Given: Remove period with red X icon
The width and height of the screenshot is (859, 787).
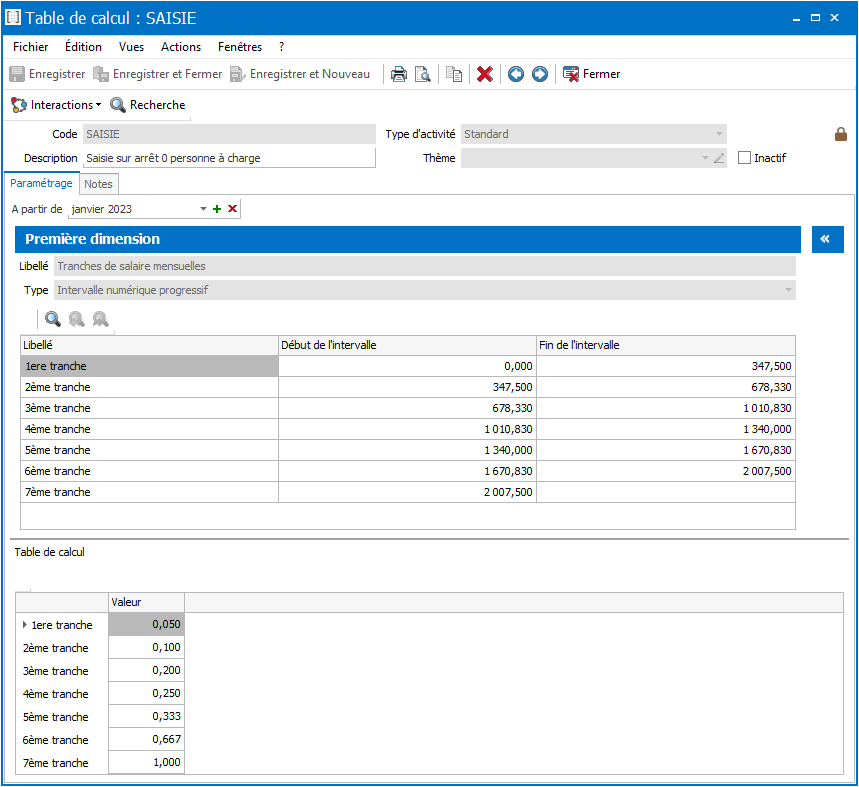Looking at the screenshot, I should point(232,209).
